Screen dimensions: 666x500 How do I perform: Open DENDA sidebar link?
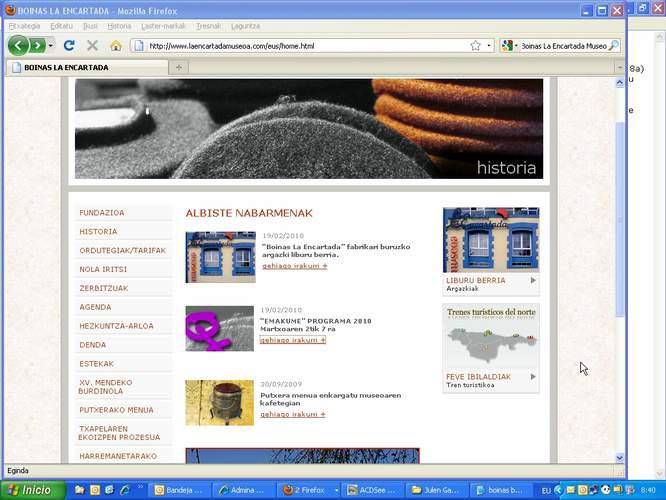[93, 345]
